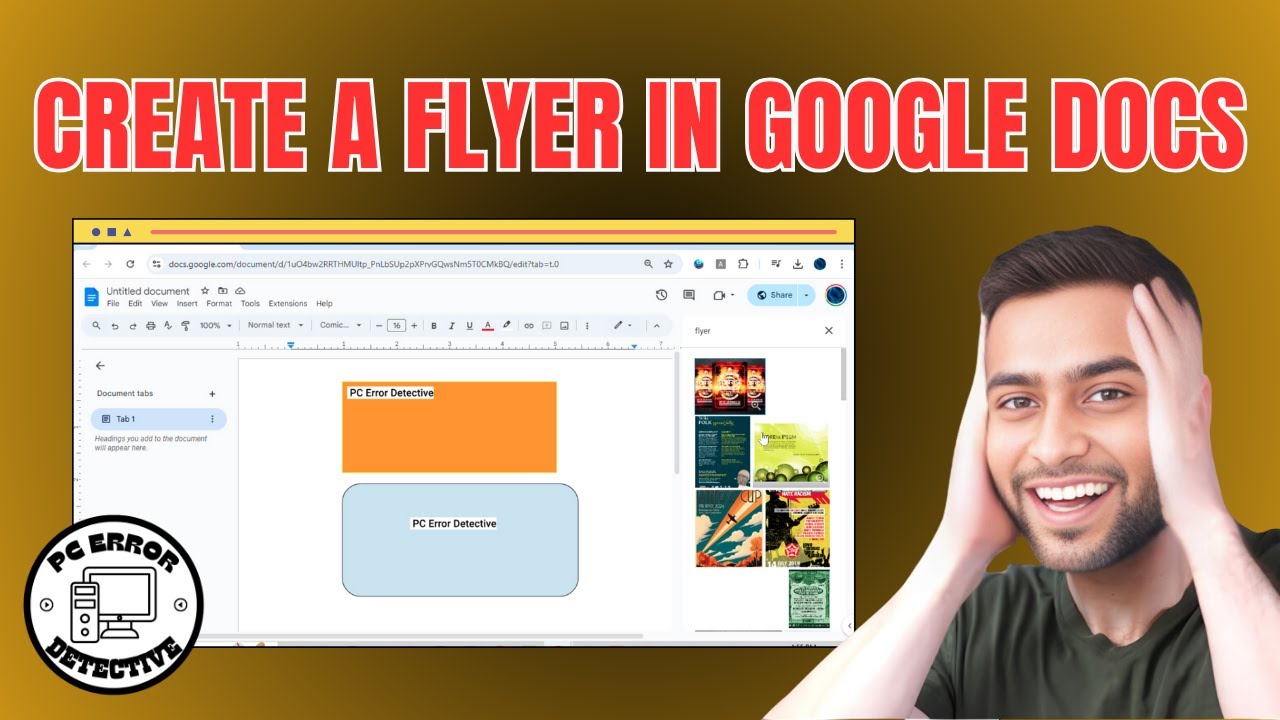The height and width of the screenshot is (720, 1280).
Task: Select the orange rectangle shape
Action: (x=449, y=427)
